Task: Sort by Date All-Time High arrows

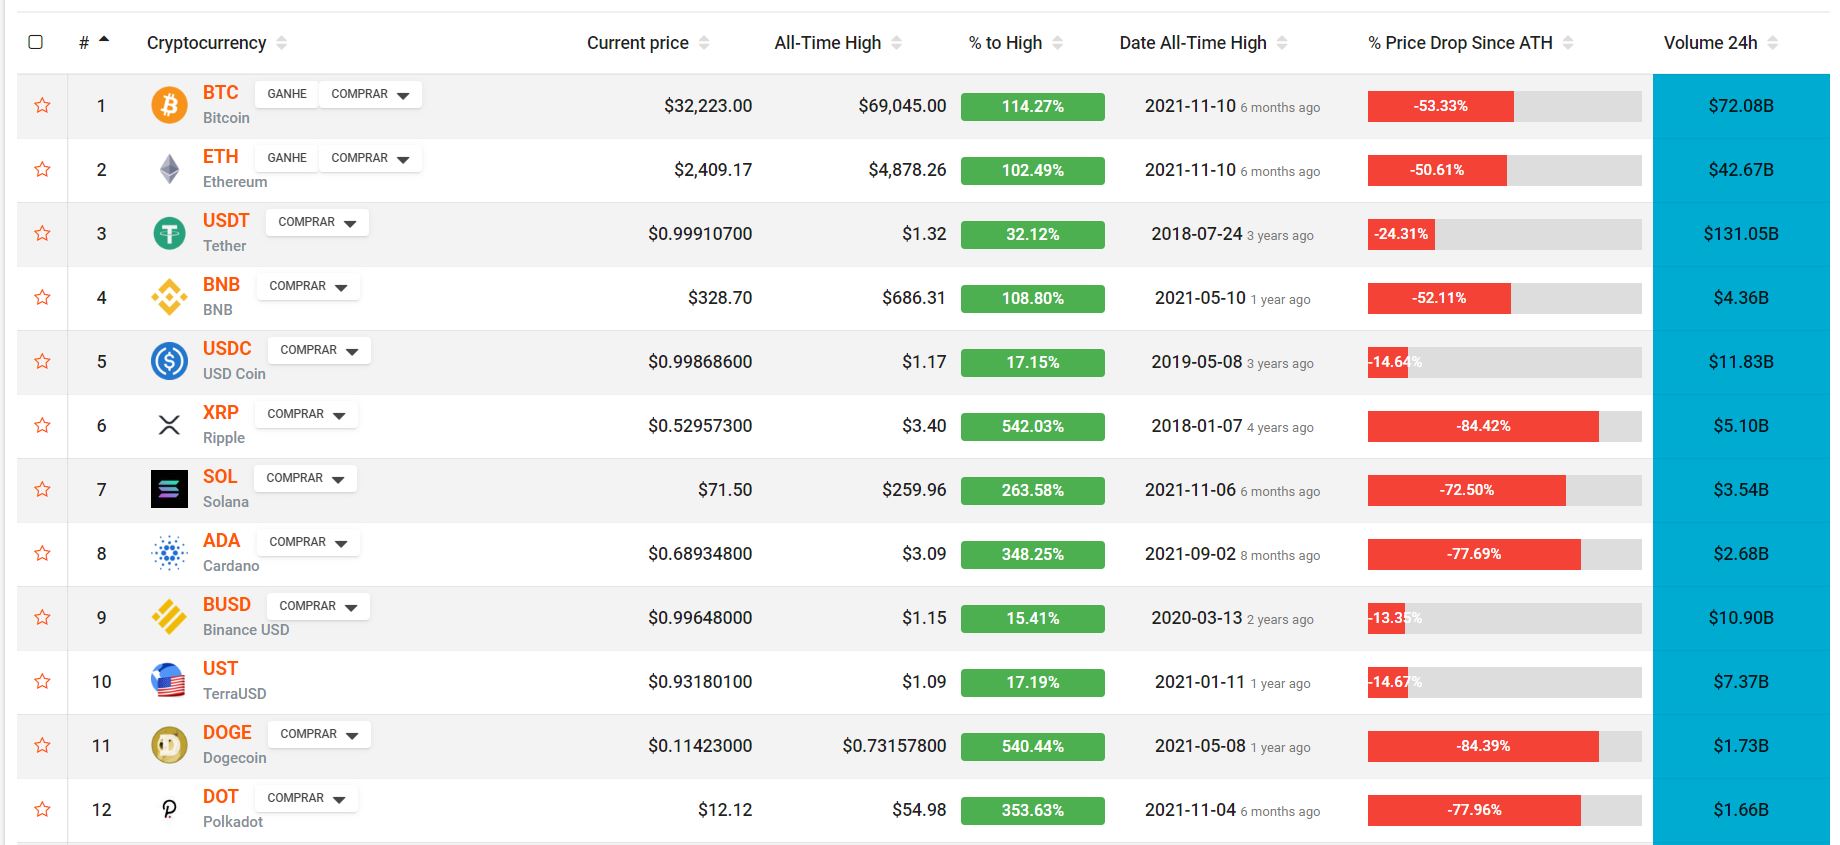Action: (x=1282, y=43)
